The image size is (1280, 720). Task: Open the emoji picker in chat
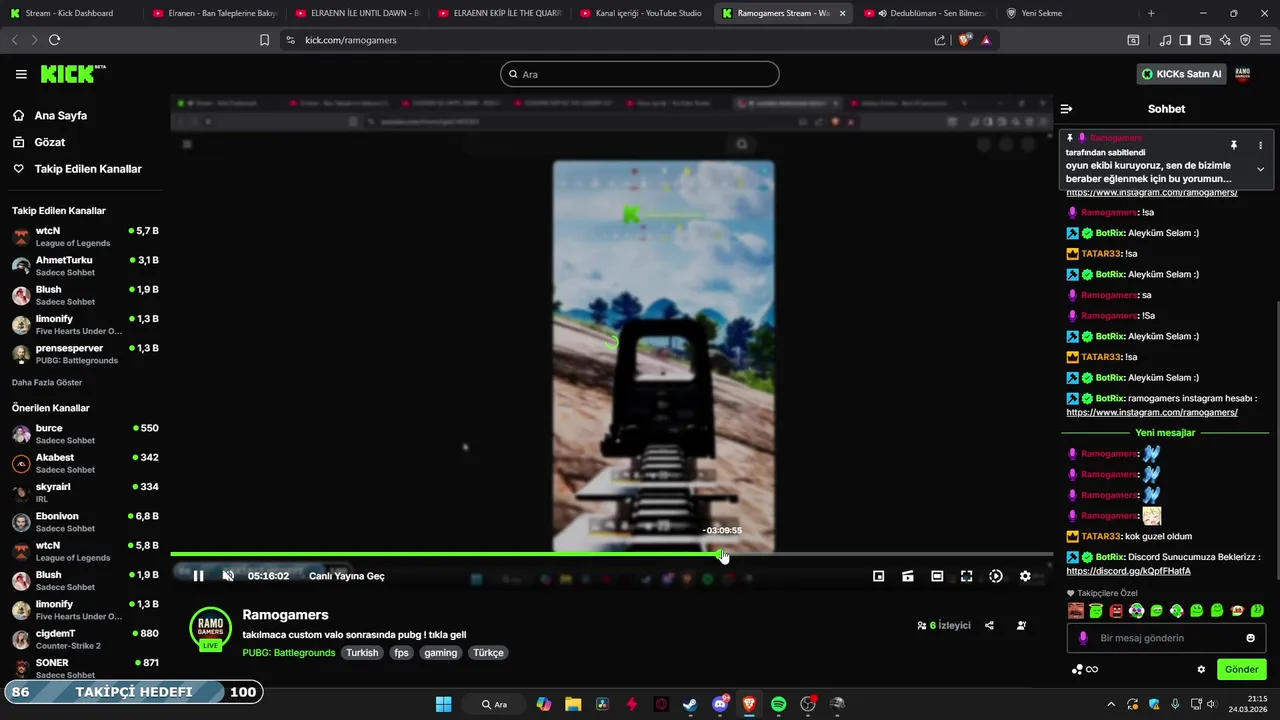[x=1250, y=638]
